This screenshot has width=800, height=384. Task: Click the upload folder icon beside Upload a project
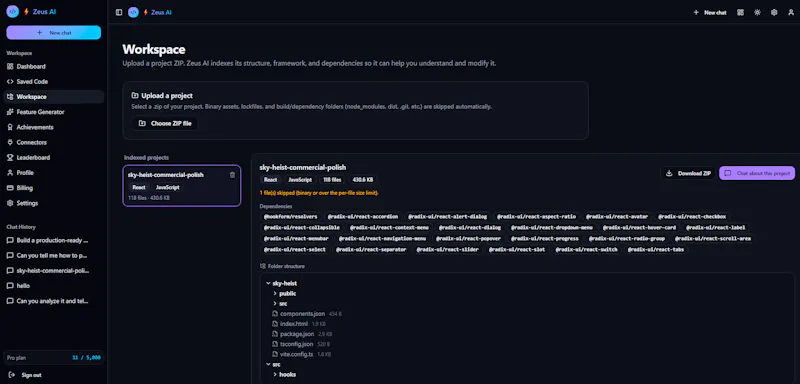(x=135, y=95)
